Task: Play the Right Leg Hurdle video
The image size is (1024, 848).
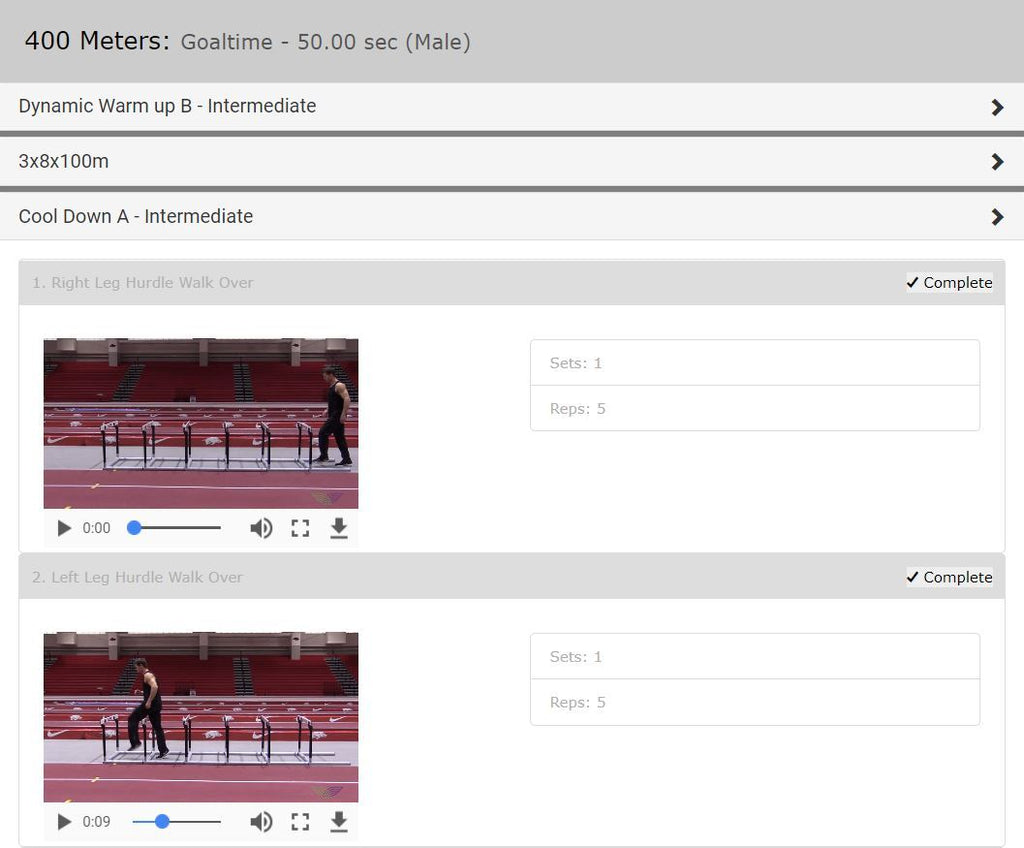Action: (64, 528)
